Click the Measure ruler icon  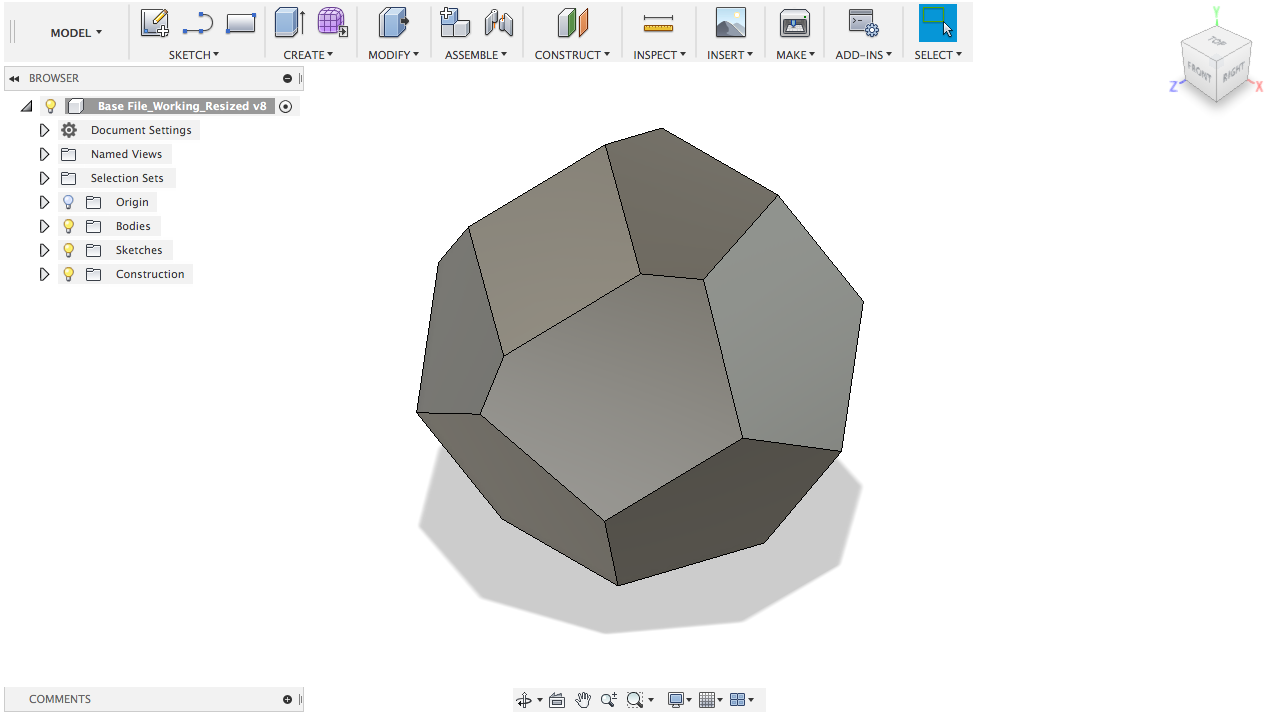point(658,23)
